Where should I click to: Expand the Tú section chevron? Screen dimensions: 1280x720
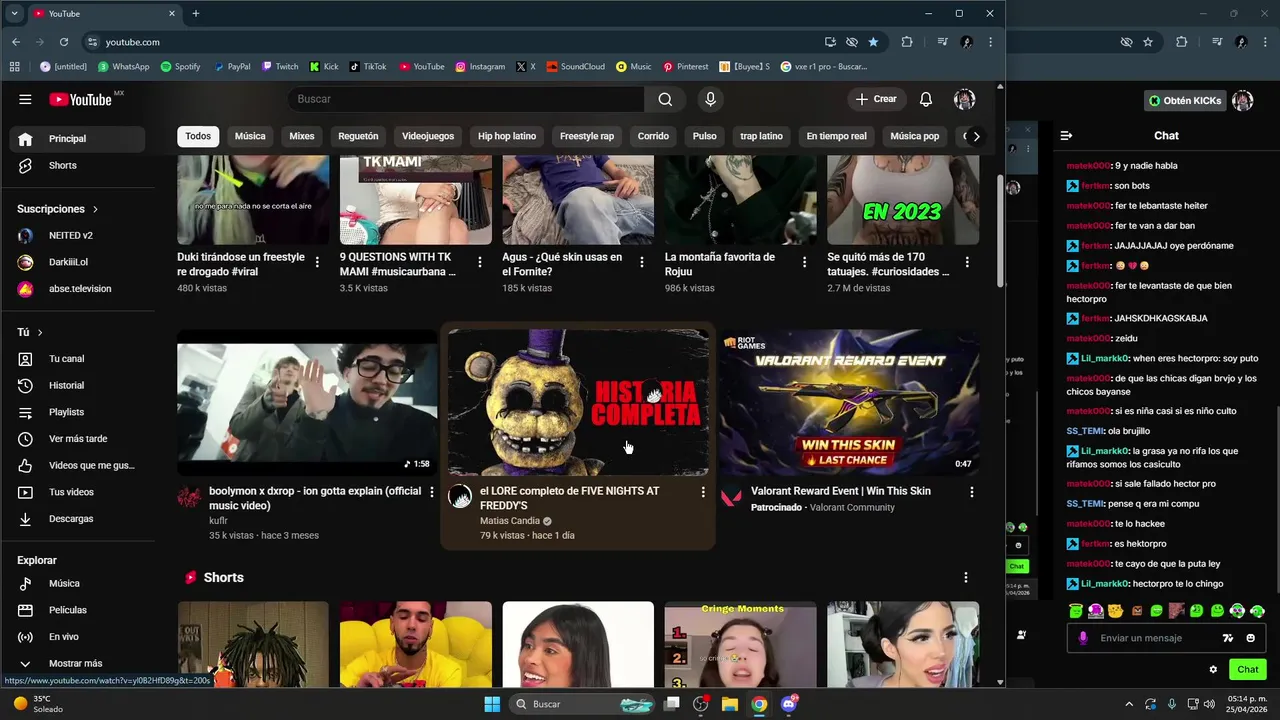pyautogui.click(x=40, y=332)
